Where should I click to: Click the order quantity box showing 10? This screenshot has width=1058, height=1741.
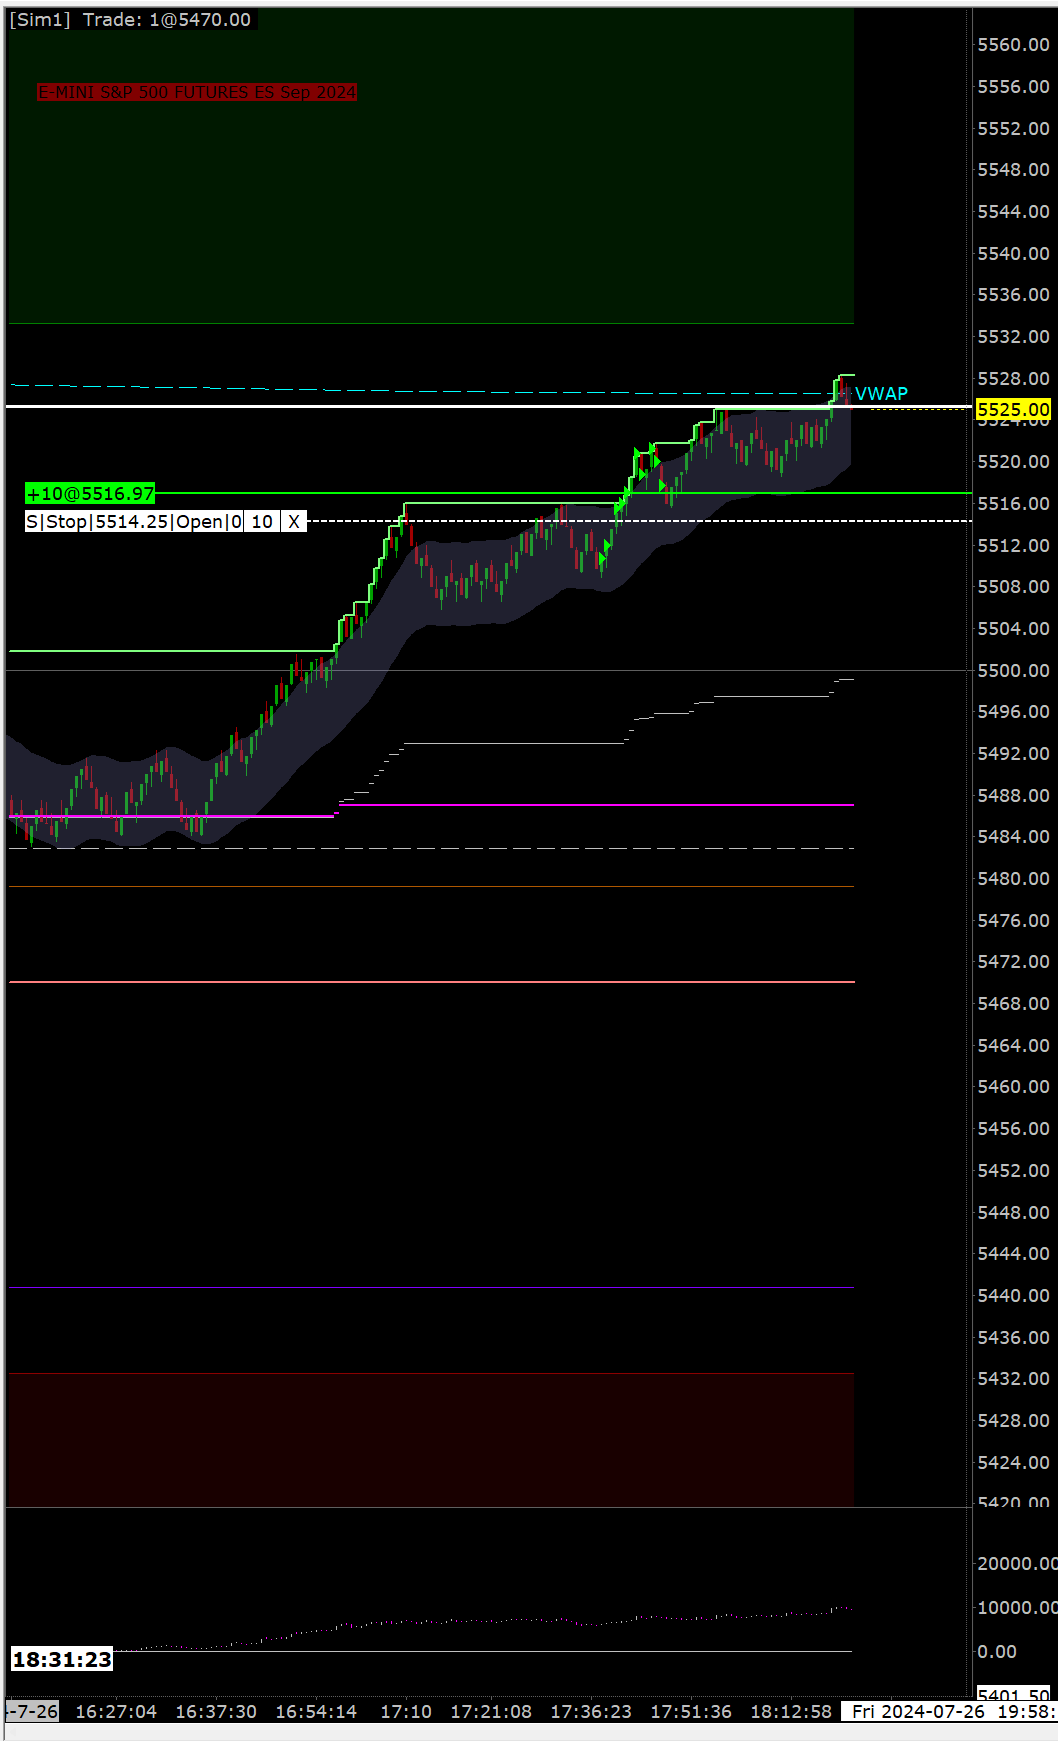pos(262,522)
